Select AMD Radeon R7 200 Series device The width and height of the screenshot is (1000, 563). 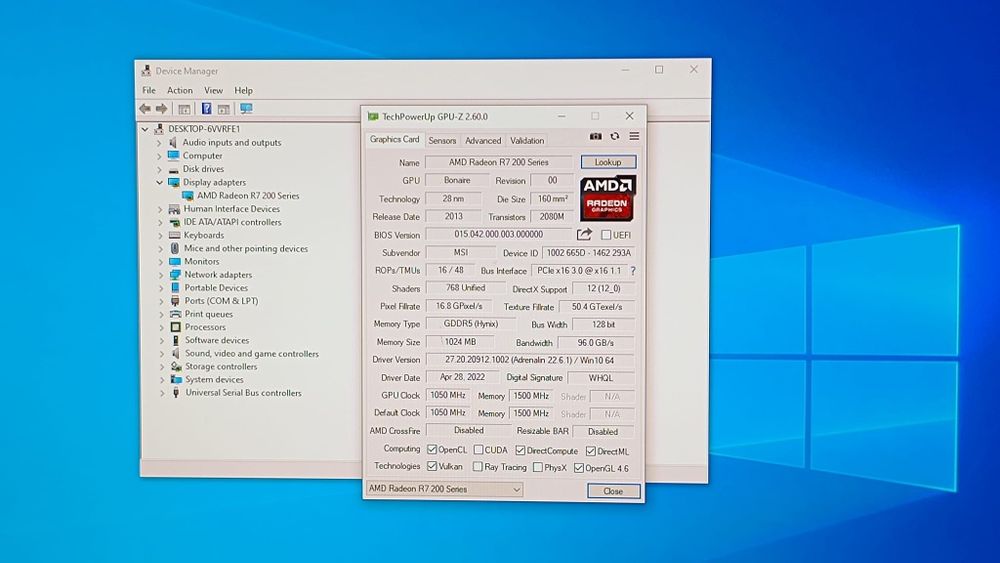click(x=247, y=196)
